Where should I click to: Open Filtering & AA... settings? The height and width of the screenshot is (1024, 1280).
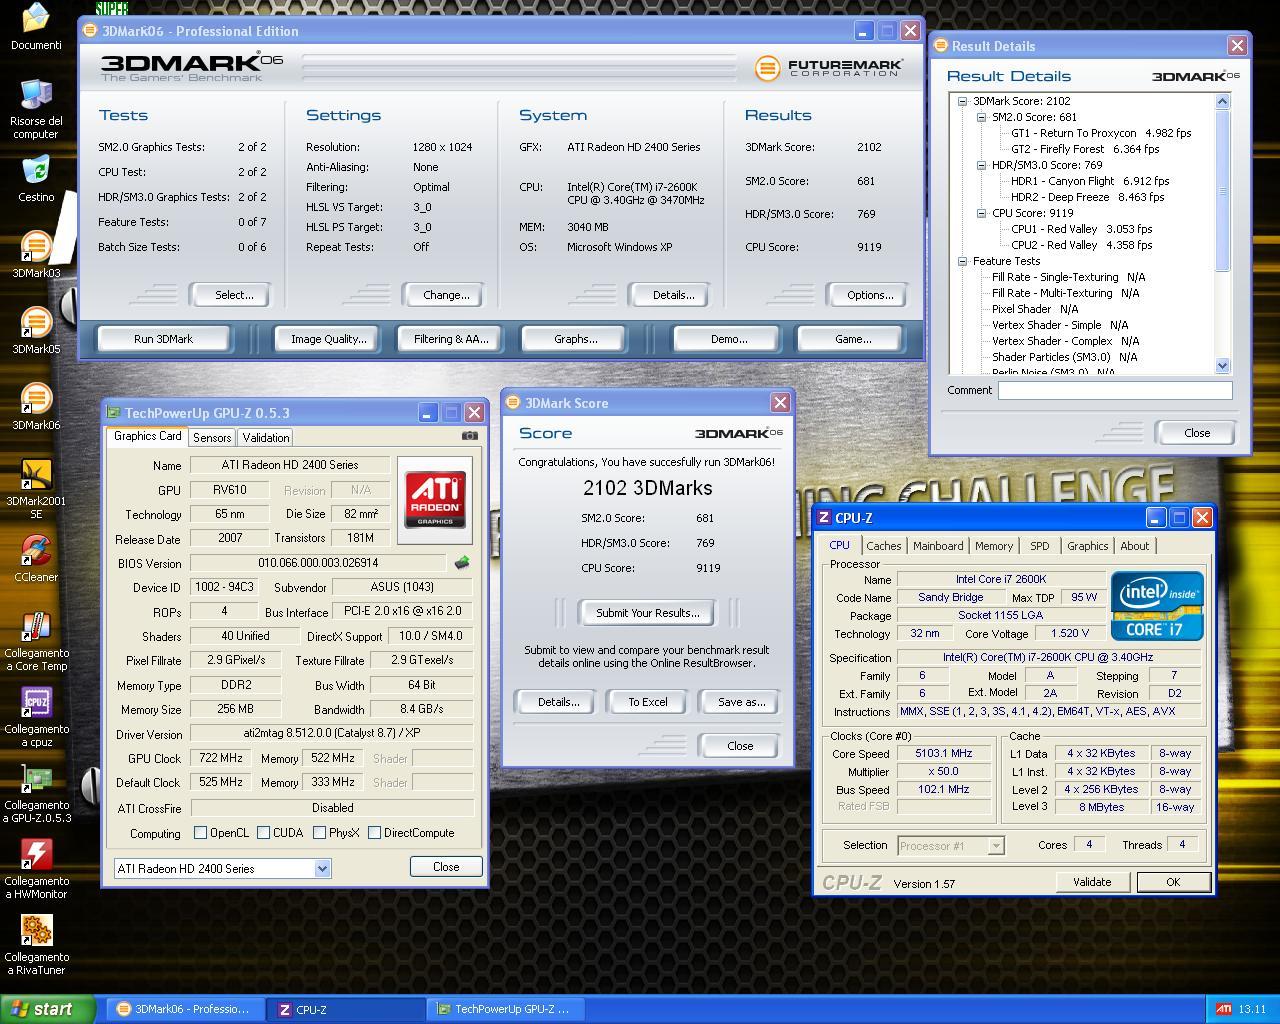click(x=451, y=339)
